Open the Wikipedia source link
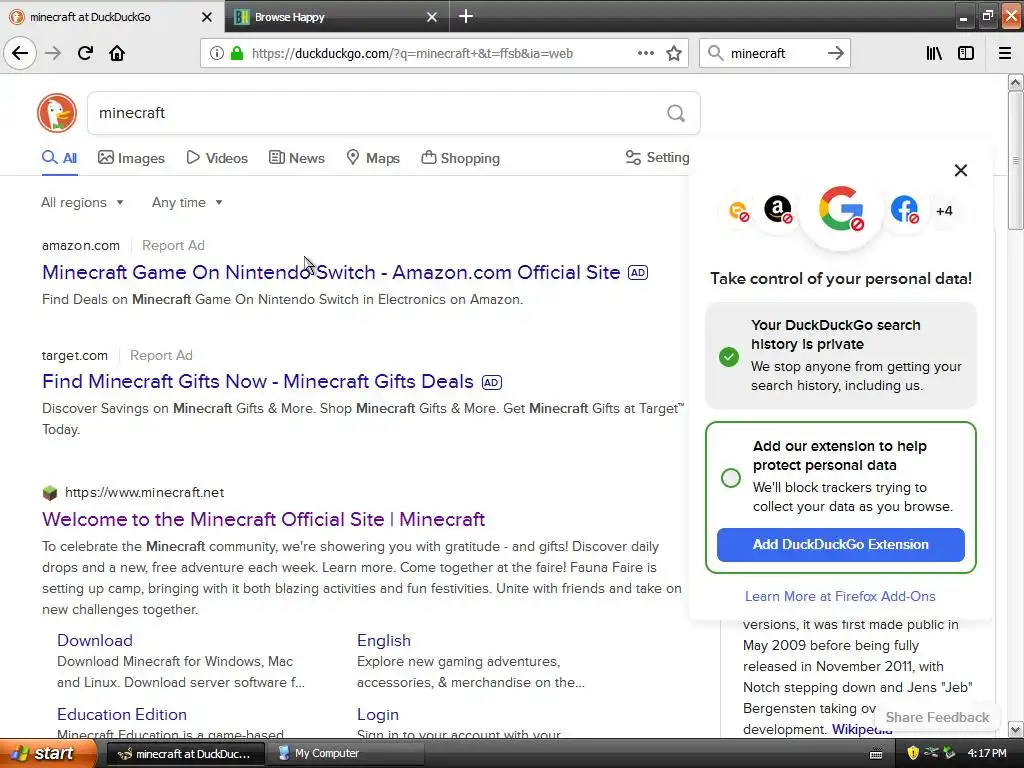The width and height of the screenshot is (1024, 768). (x=862, y=729)
